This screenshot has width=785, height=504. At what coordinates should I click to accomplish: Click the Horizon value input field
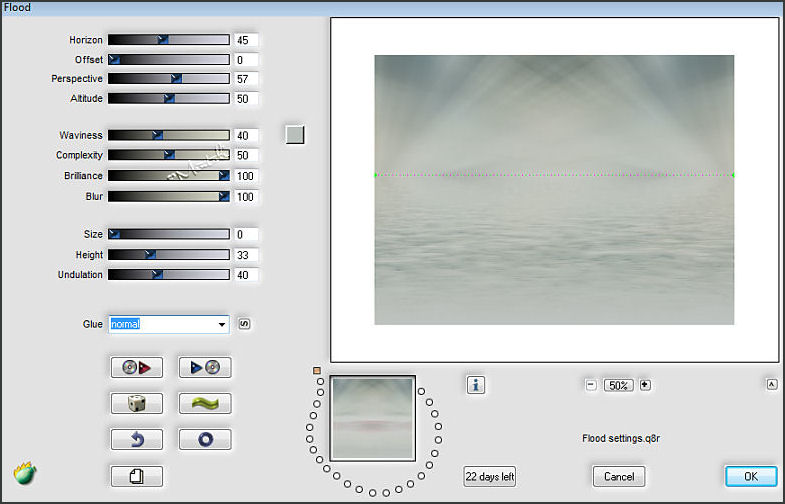coord(246,40)
